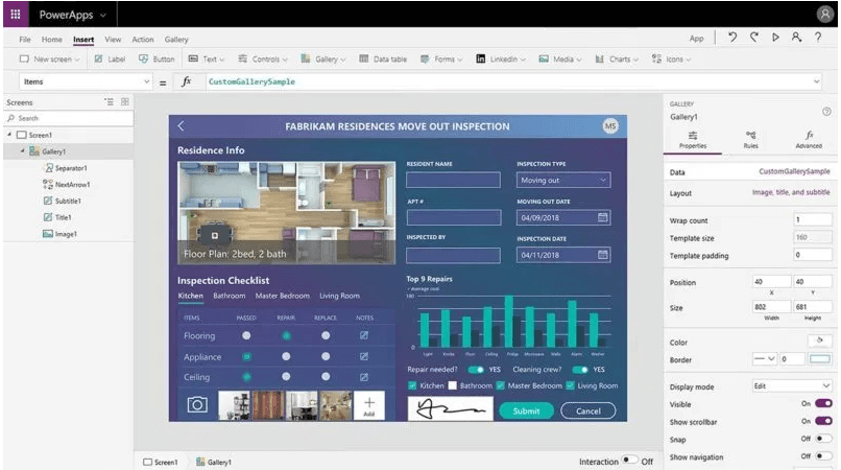
Task: Click the Cancel button
Action: (x=588, y=411)
